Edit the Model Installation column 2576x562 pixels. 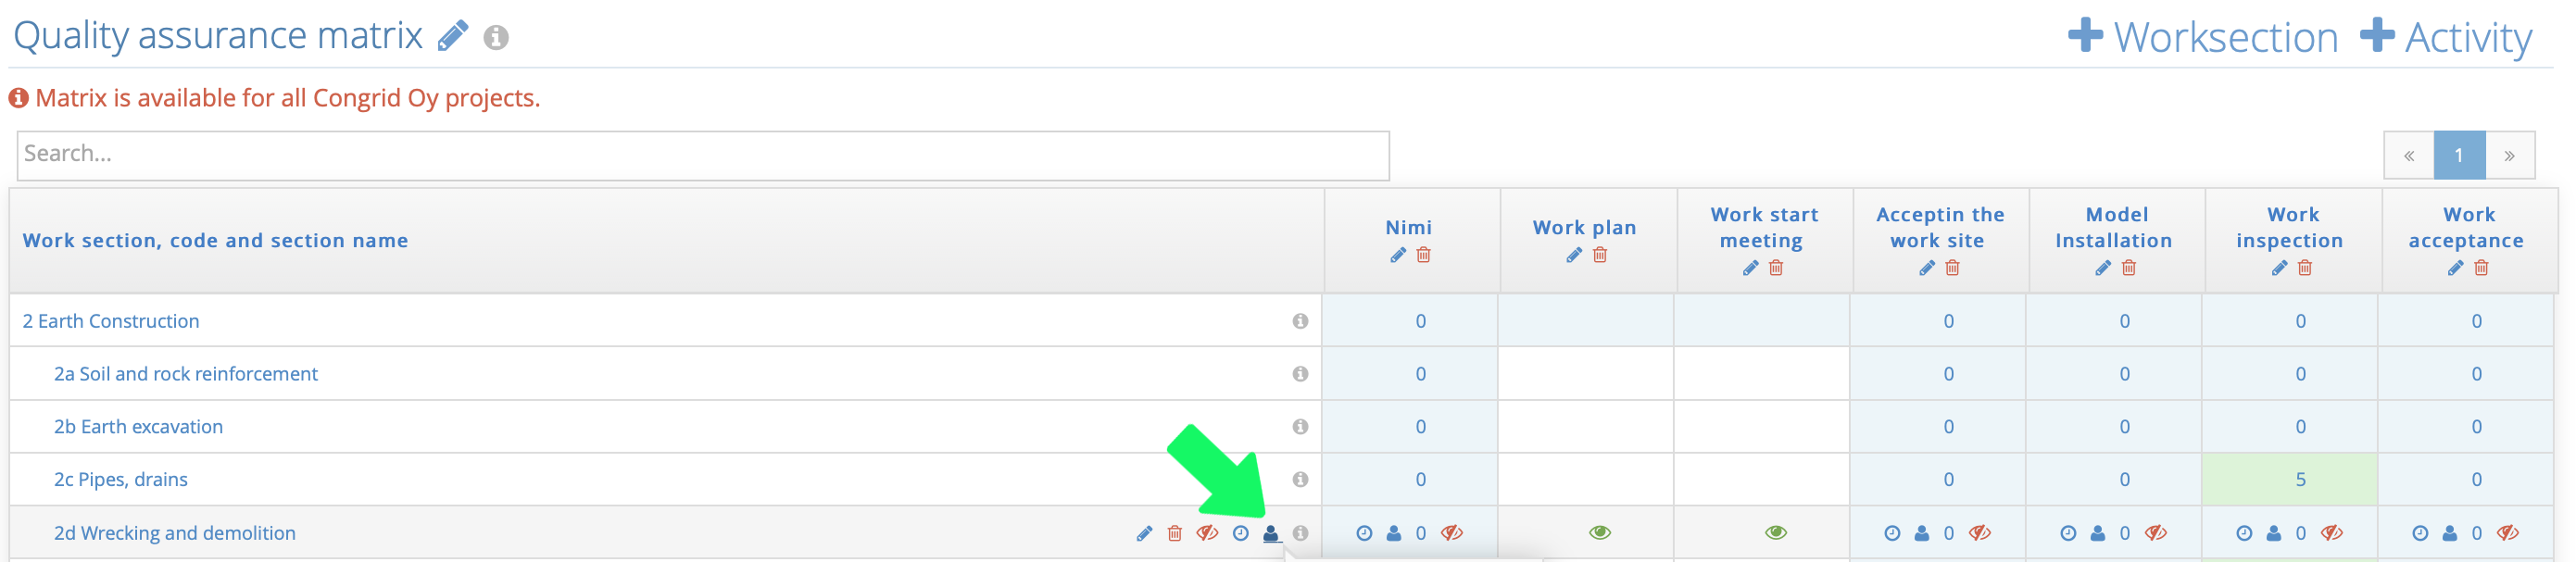2103,268
